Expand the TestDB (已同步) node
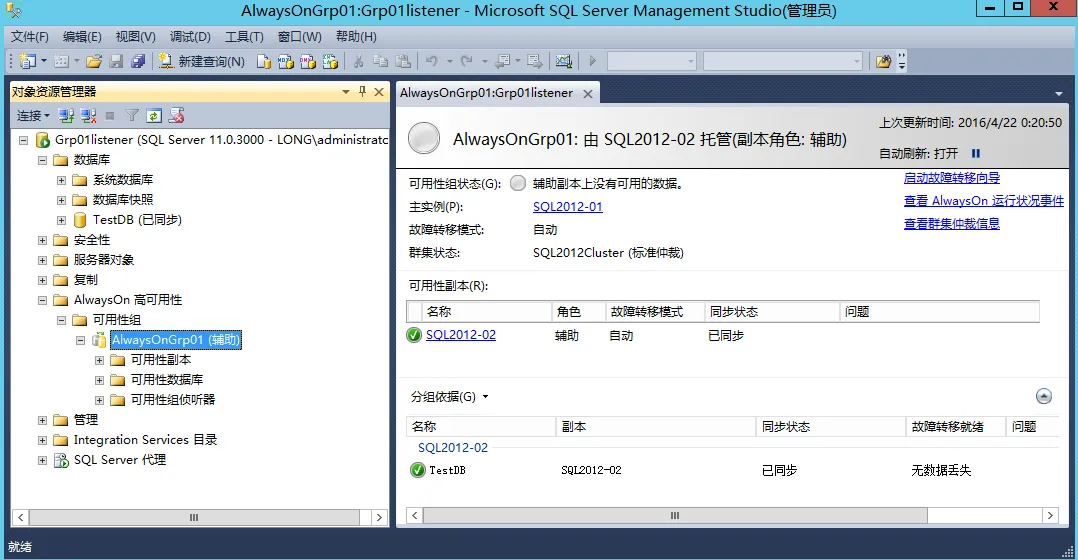1078x560 pixels. coord(61,220)
